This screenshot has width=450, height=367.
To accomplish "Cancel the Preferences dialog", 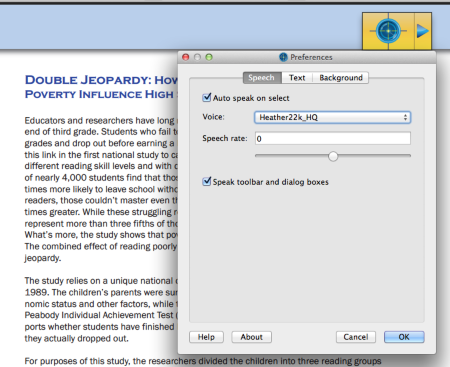I will 356,337.
